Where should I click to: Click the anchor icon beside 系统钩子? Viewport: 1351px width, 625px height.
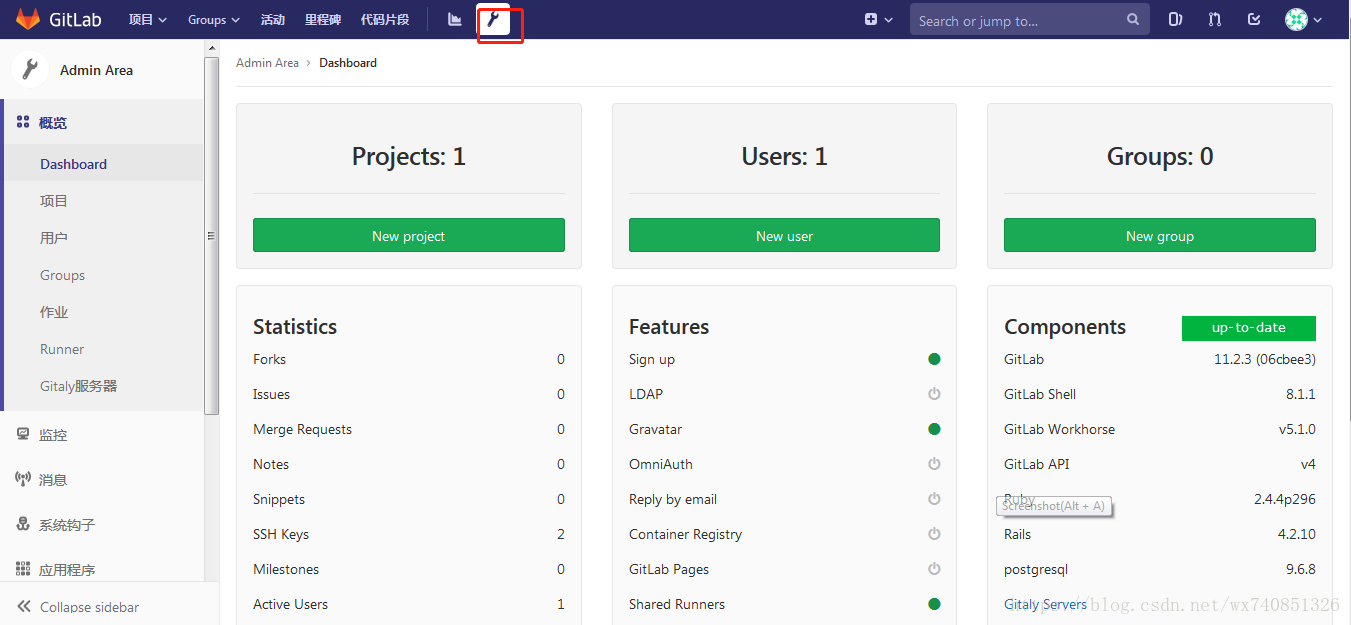(x=23, y=524)
